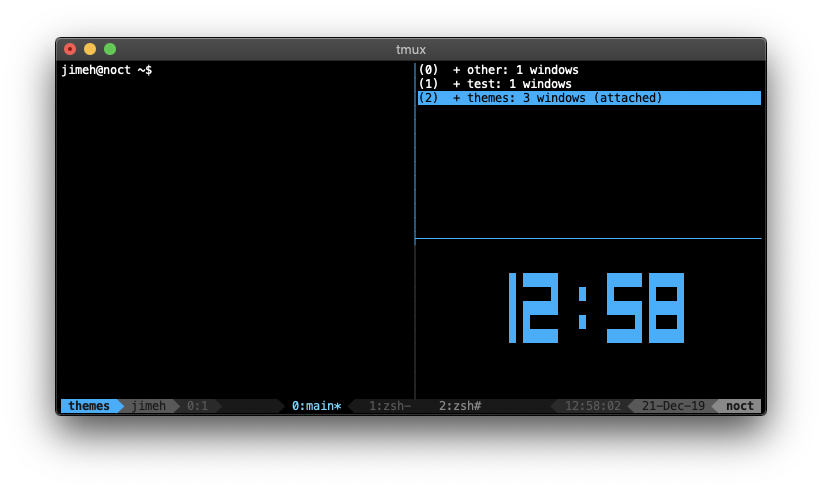
Task: Maximize the tmux window with green button
Action: click(x=110, y=49)
